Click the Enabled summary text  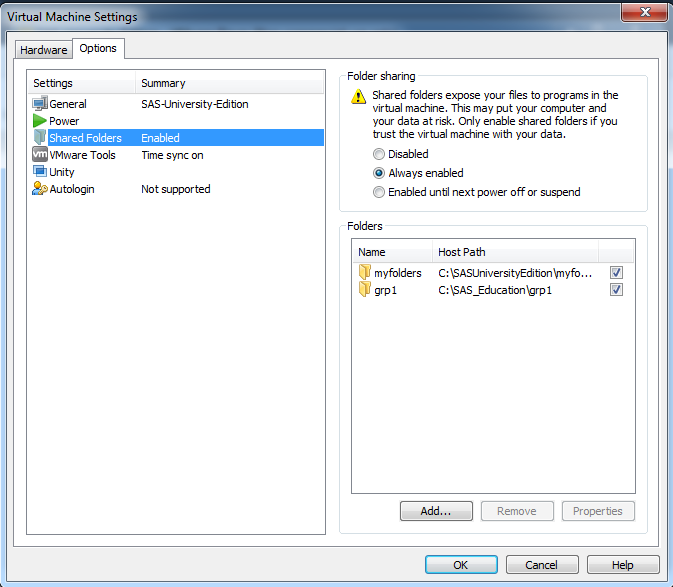(160, 138)
